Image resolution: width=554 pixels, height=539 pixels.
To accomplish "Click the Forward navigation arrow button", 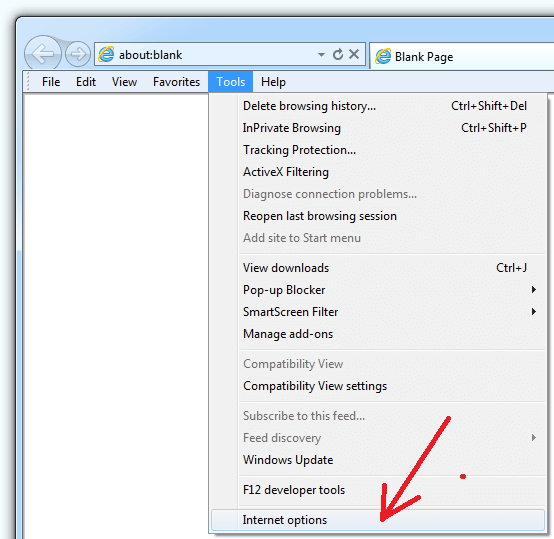I will click(x=78, y=54).
